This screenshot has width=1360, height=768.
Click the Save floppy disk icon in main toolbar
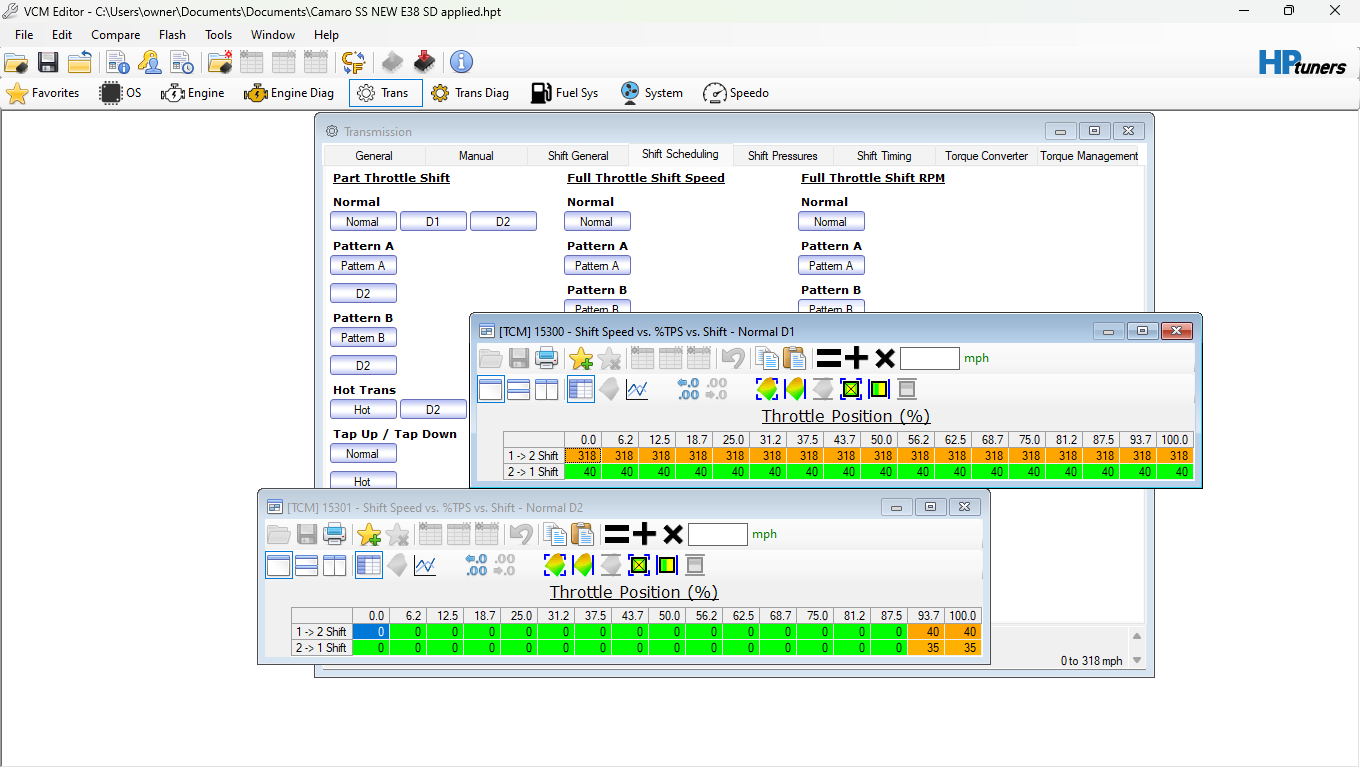tap(48, 63)
